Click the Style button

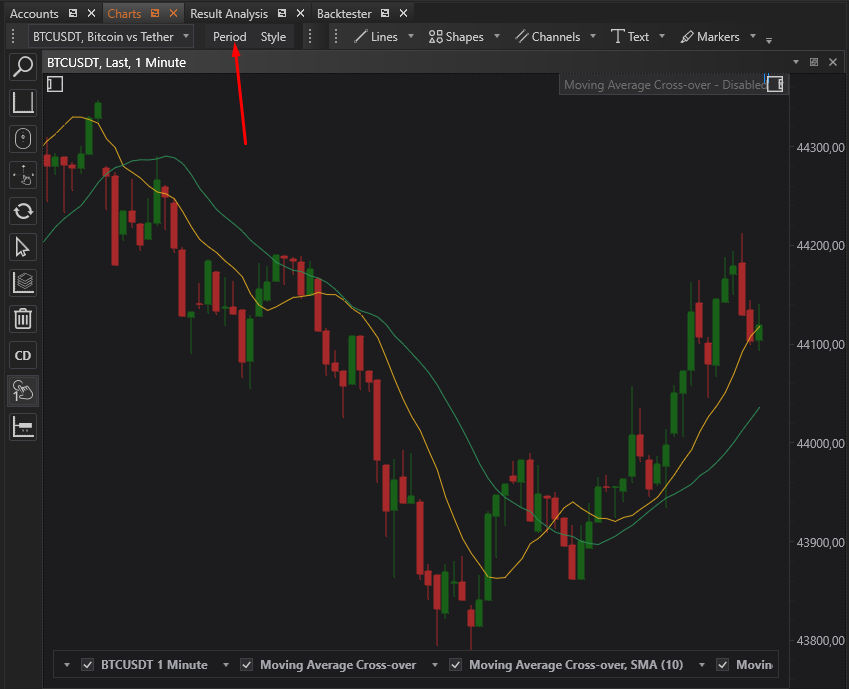(273, 36)
